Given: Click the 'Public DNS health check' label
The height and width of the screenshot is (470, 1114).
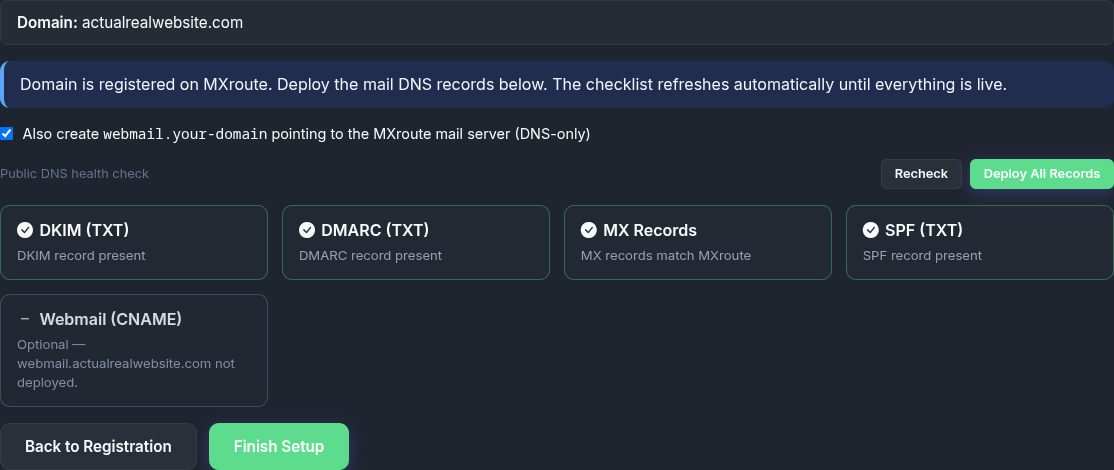Looking at the screenshot, I should tap(75, 174).
